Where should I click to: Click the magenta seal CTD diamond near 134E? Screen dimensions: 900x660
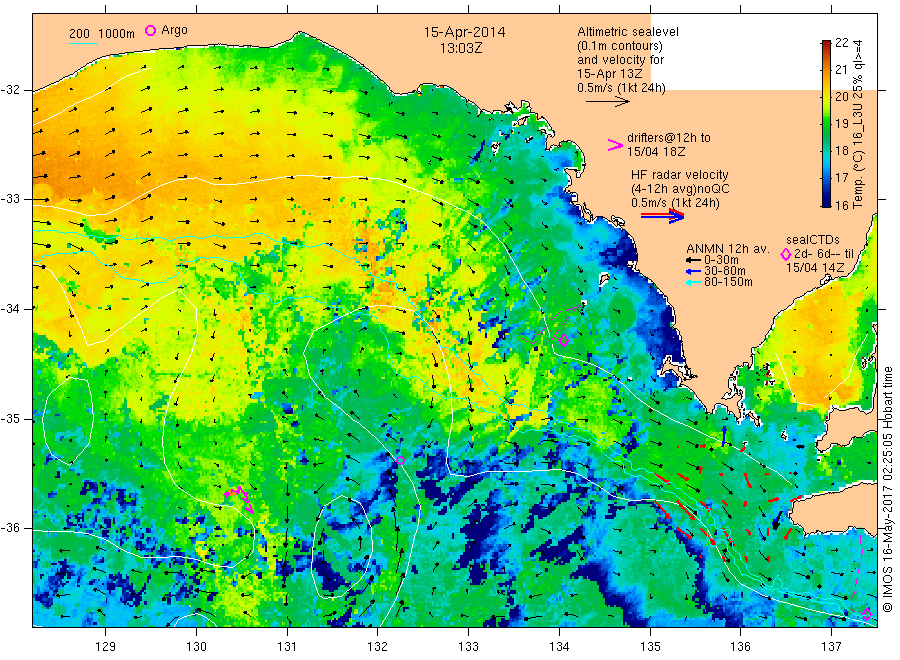tap(564, 340)
